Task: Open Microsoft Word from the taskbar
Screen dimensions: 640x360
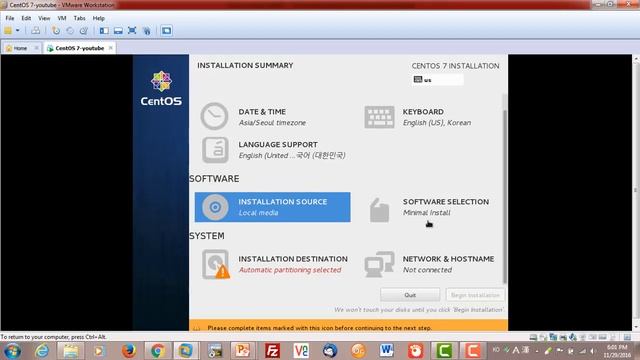Action: click(387, 351)
